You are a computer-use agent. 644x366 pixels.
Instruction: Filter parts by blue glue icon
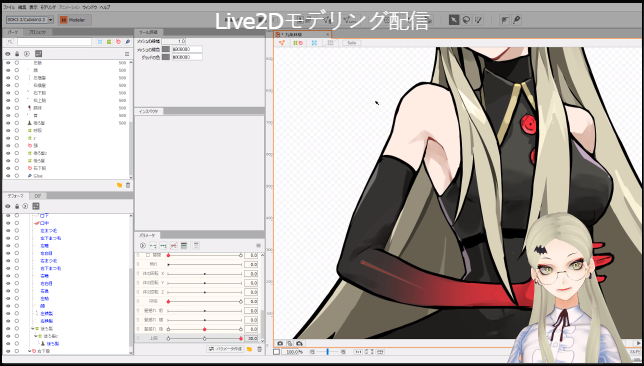[127, 42]
